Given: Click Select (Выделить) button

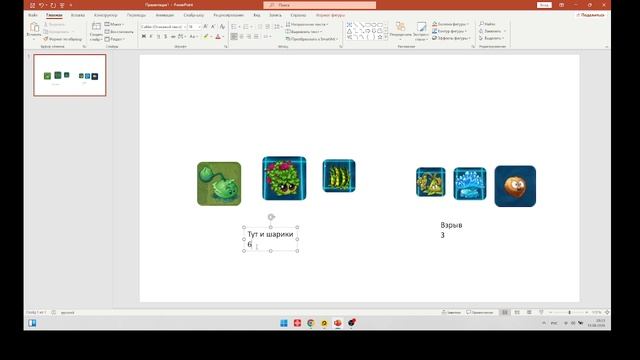Looking at the screenshot, I should click(x=492, y=38).
